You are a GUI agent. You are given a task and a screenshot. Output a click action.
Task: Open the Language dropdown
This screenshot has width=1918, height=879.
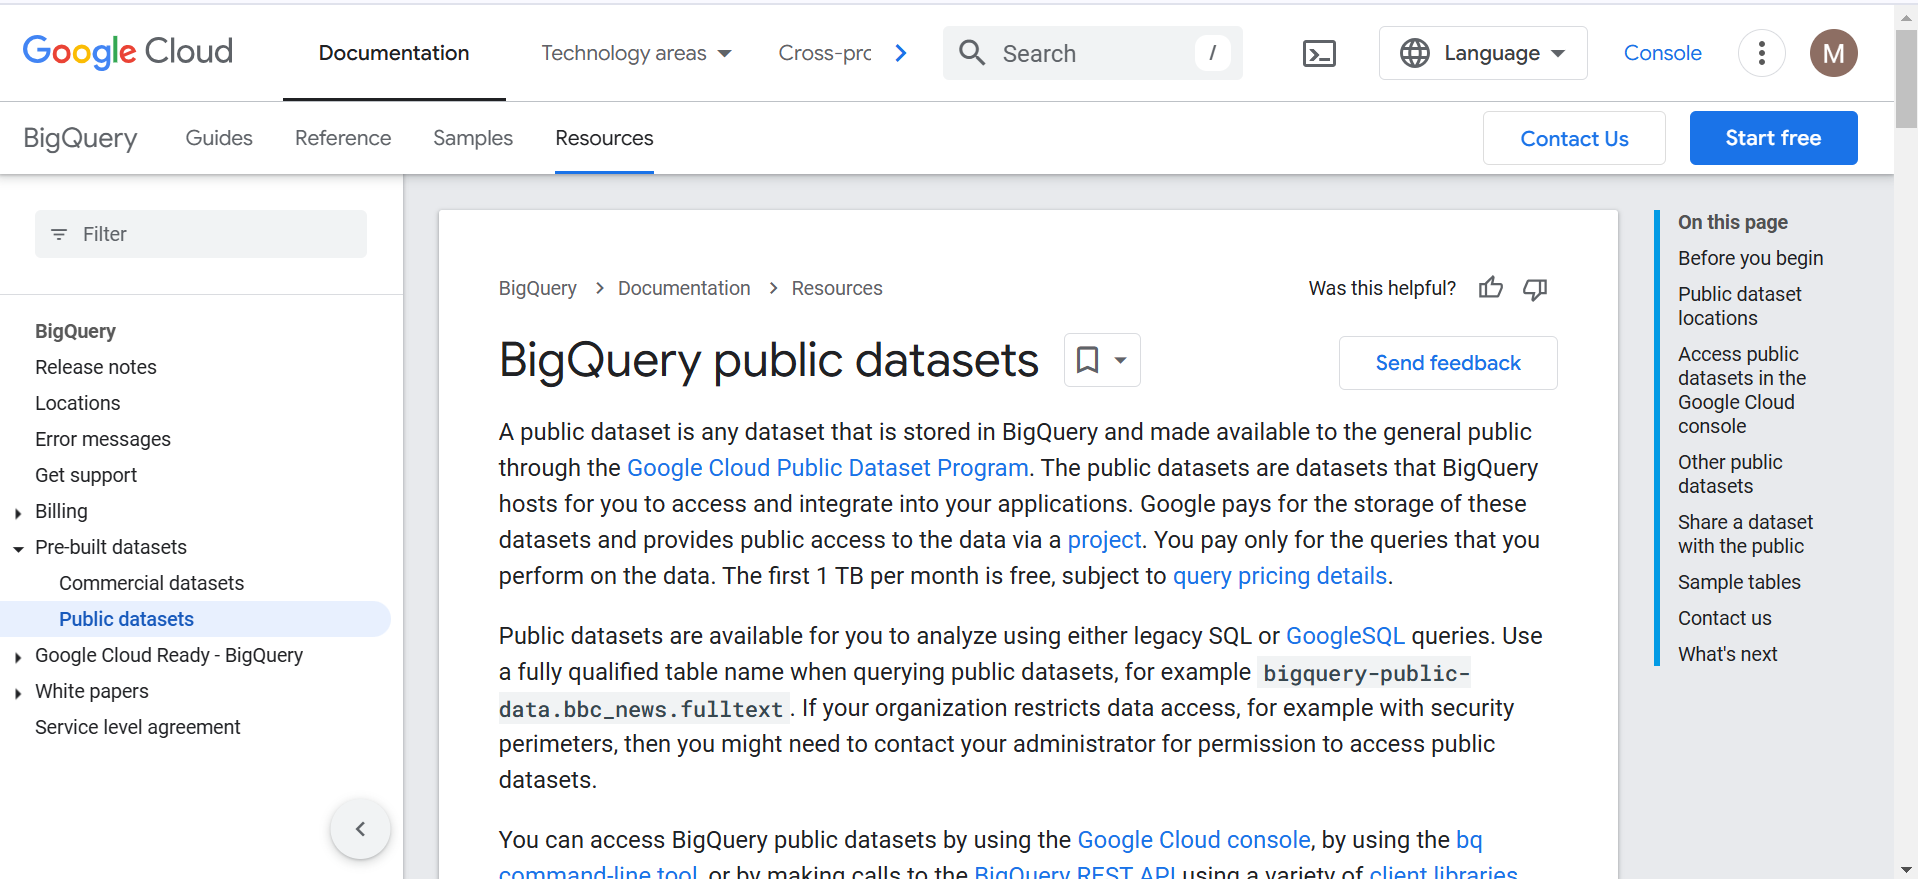click(1482, 53)
